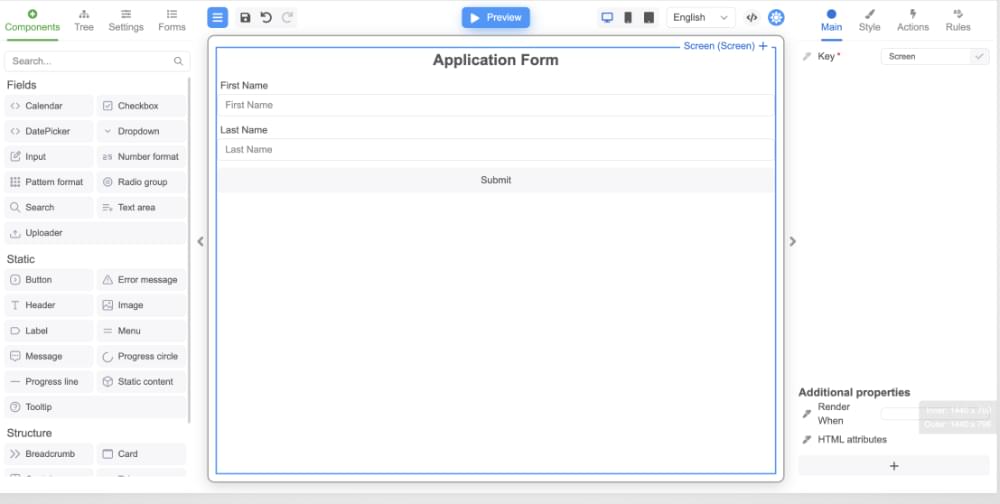Switch to the Rules tab
This screenshot has width=1000, height=504.
pyautogui.click(x=958, y=20)
